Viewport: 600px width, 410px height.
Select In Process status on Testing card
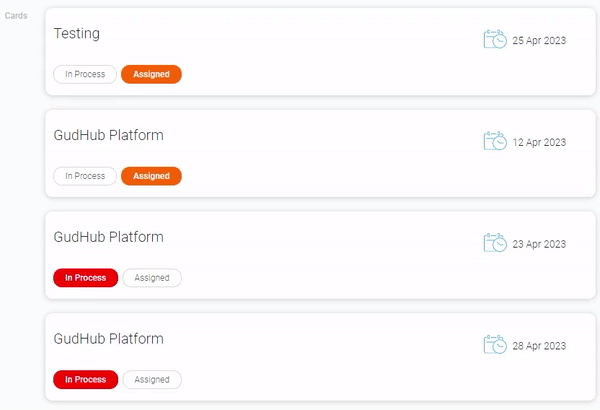(x=85, y=74)
